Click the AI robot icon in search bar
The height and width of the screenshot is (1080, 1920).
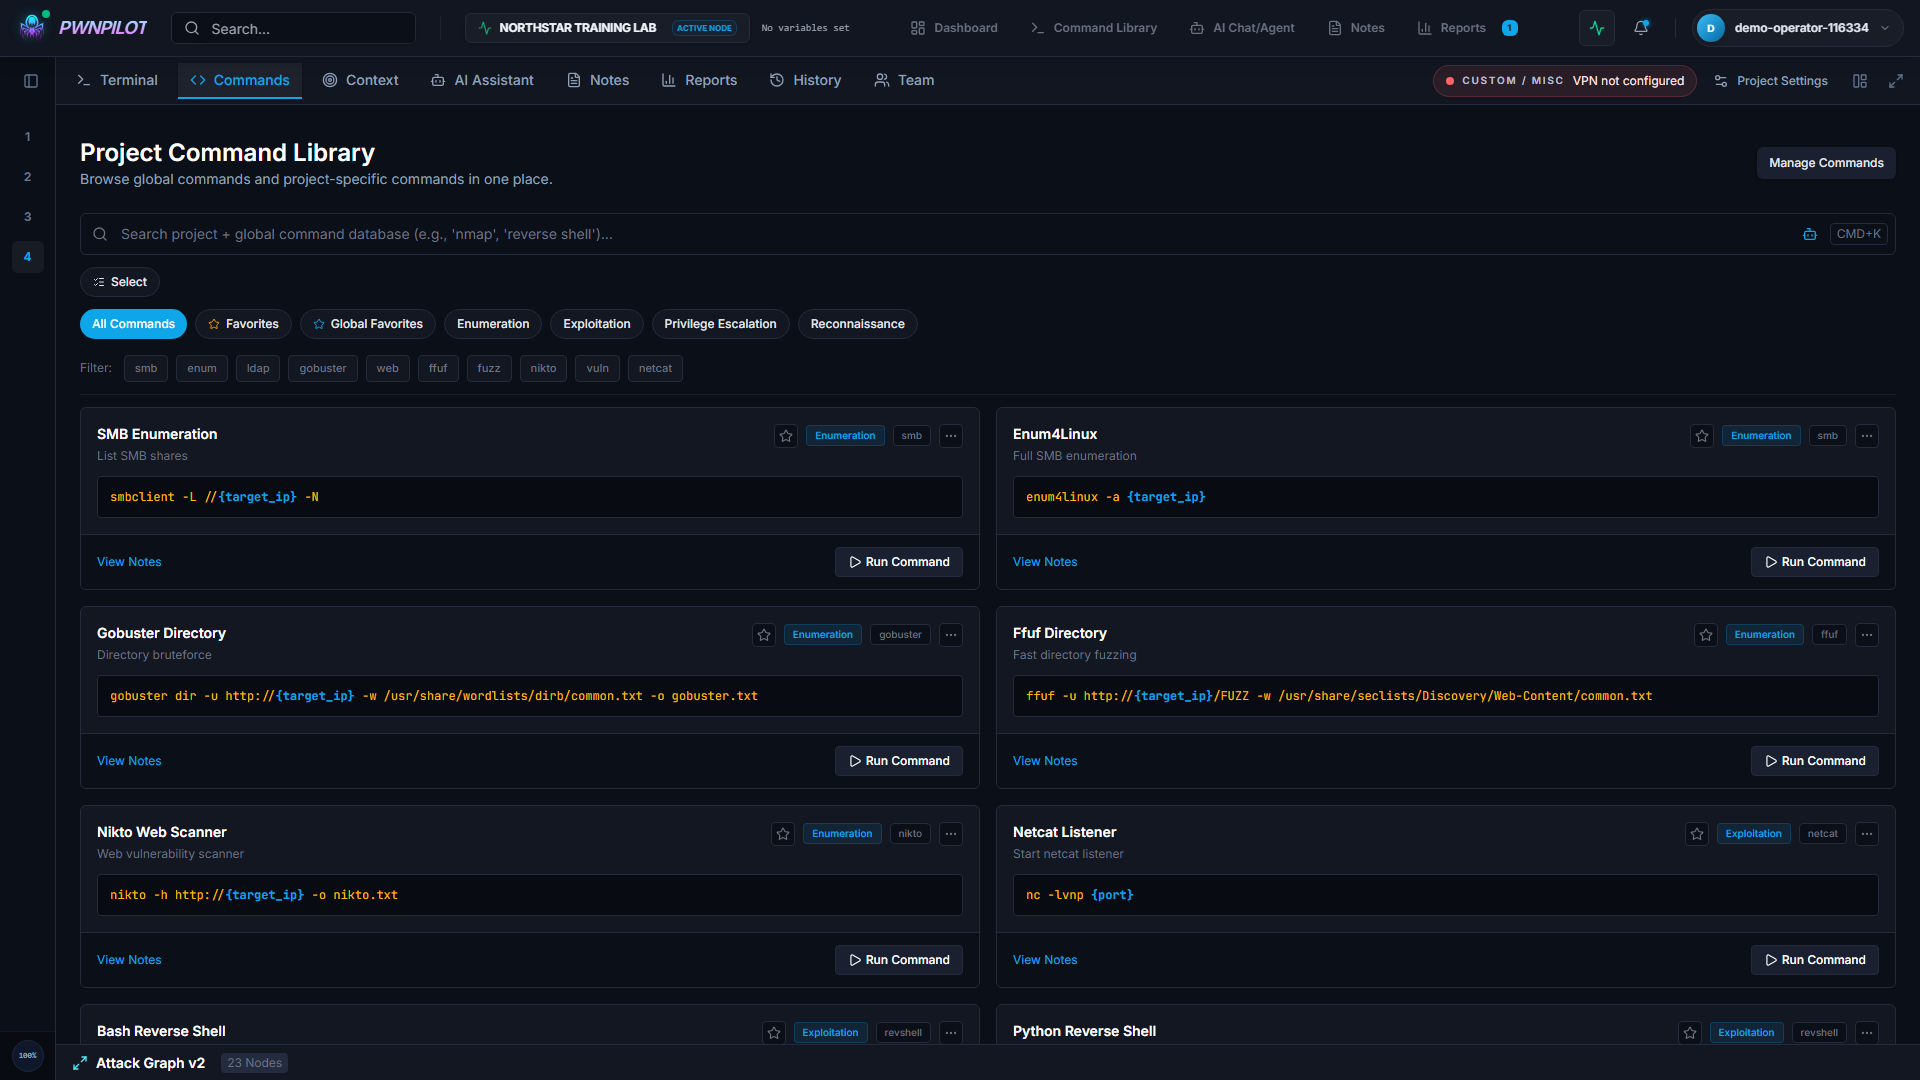(x=1810, y=234)
